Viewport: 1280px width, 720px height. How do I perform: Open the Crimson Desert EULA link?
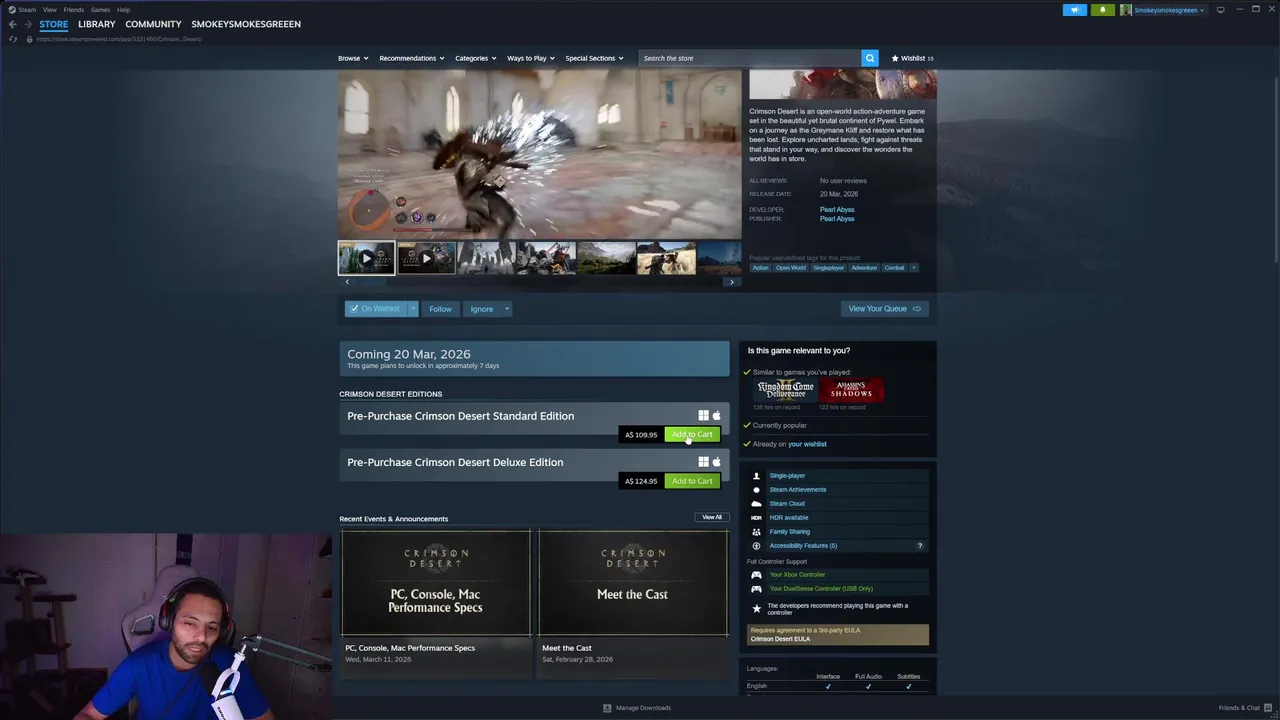tap(780, 639)
